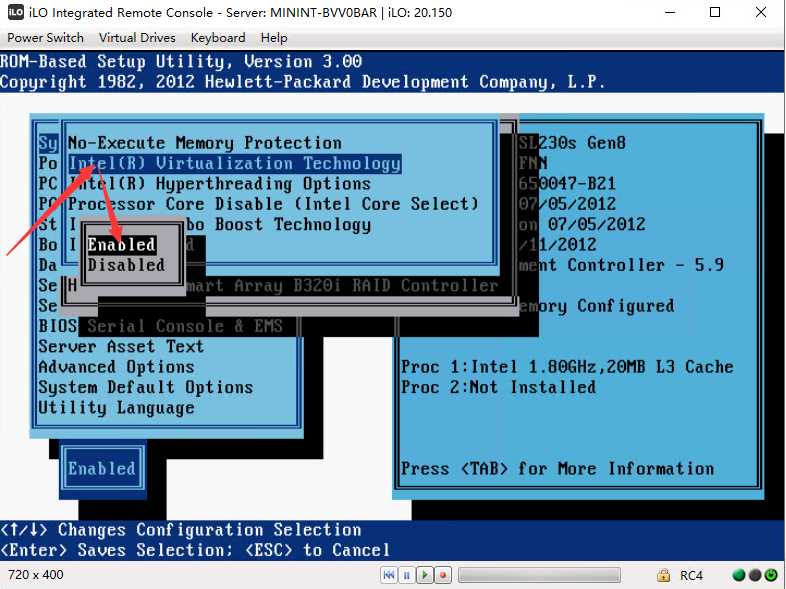Click the Hewlett-Packard copyright line
786x589 pixels.
click(302, 82)
